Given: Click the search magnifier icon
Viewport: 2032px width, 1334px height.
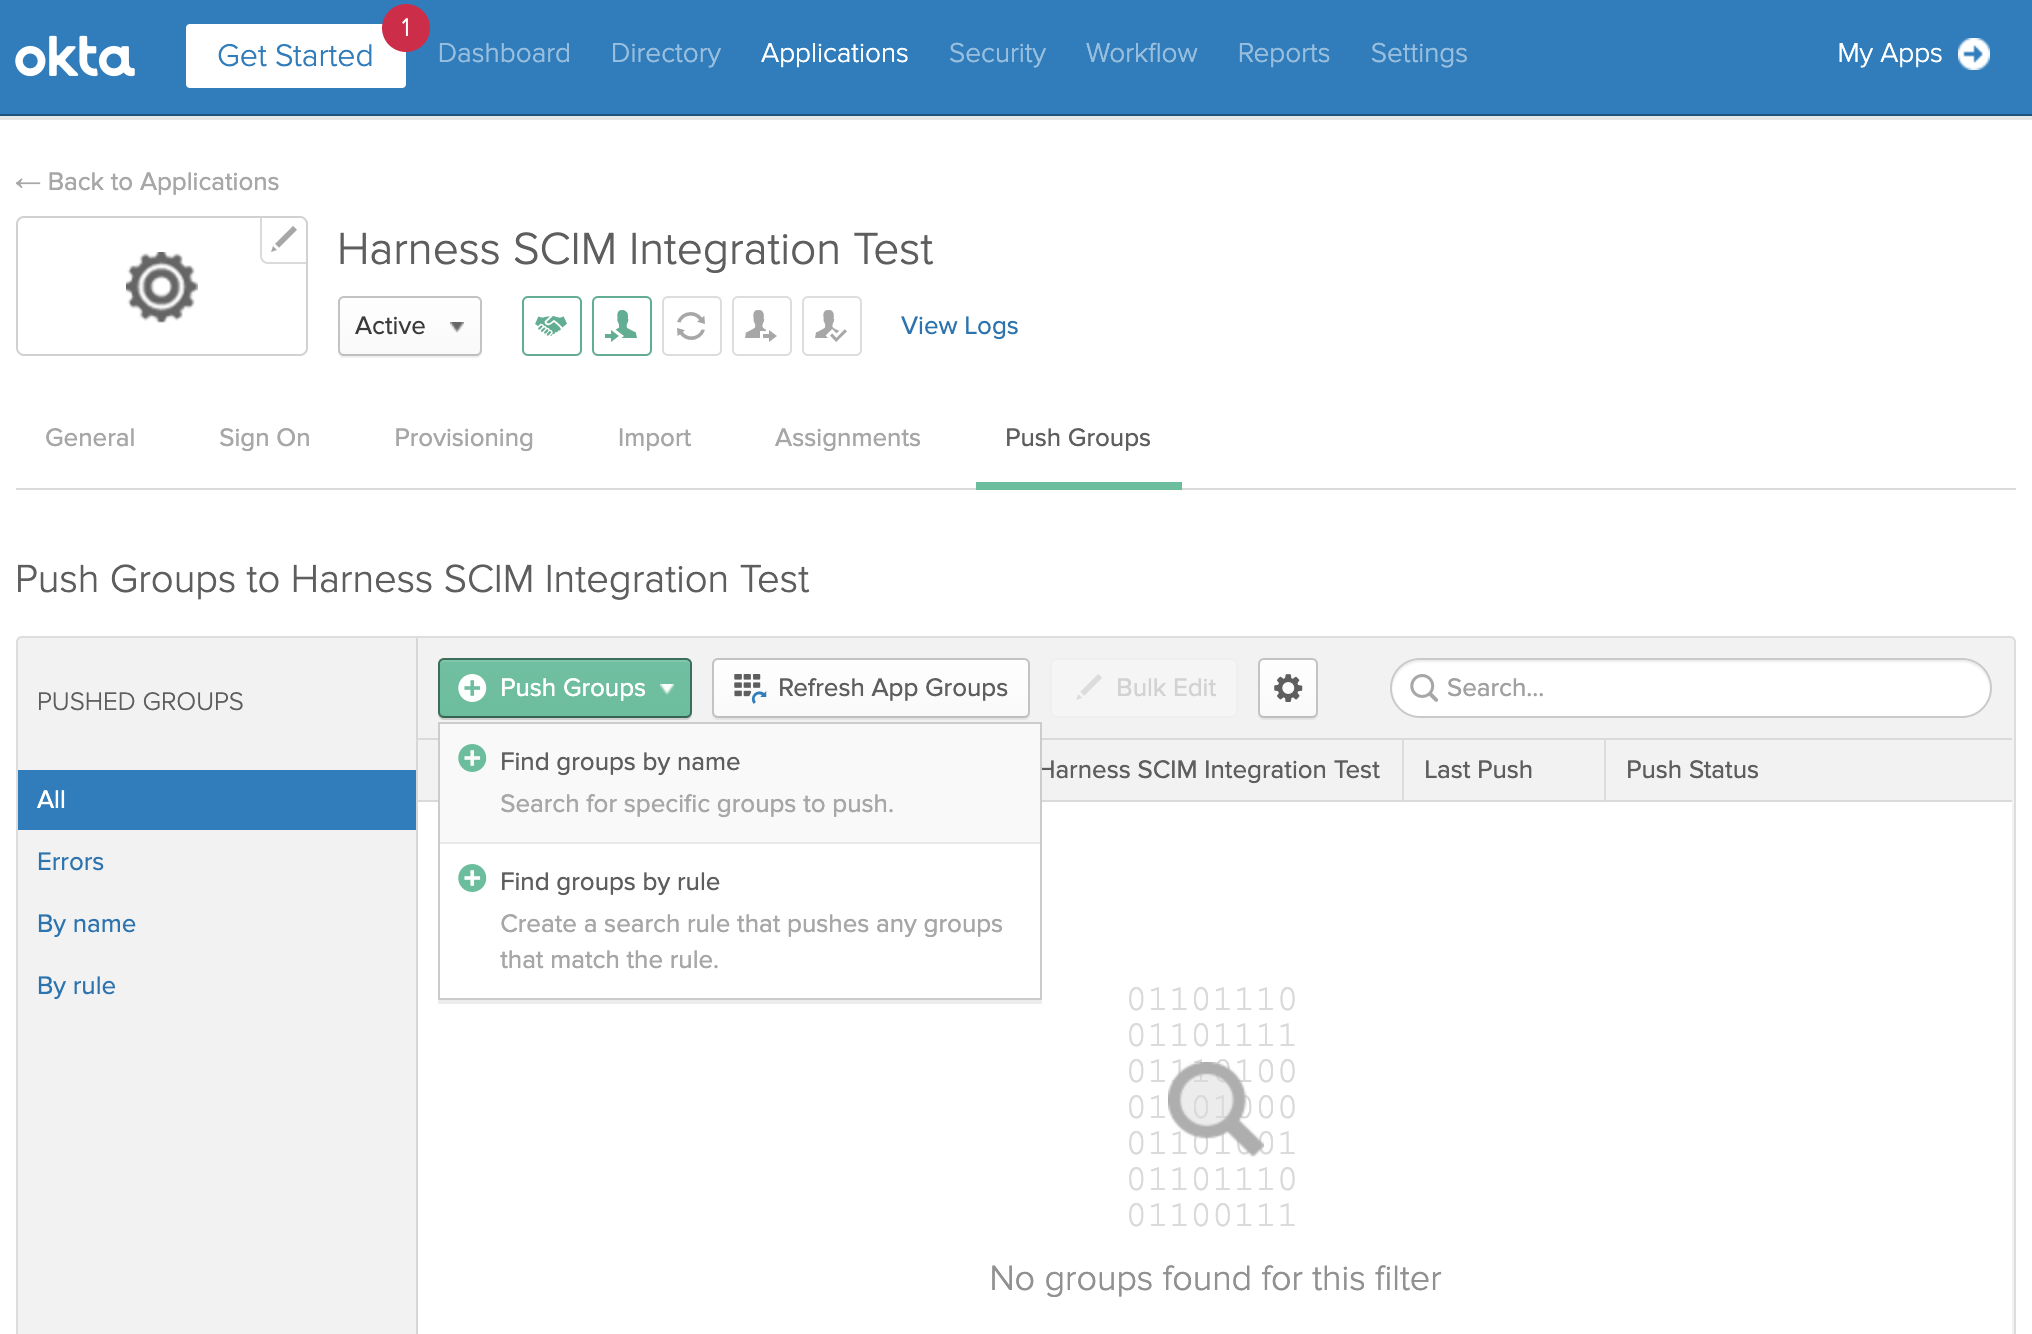Looking at the screenshot, I should [1423, 688].
